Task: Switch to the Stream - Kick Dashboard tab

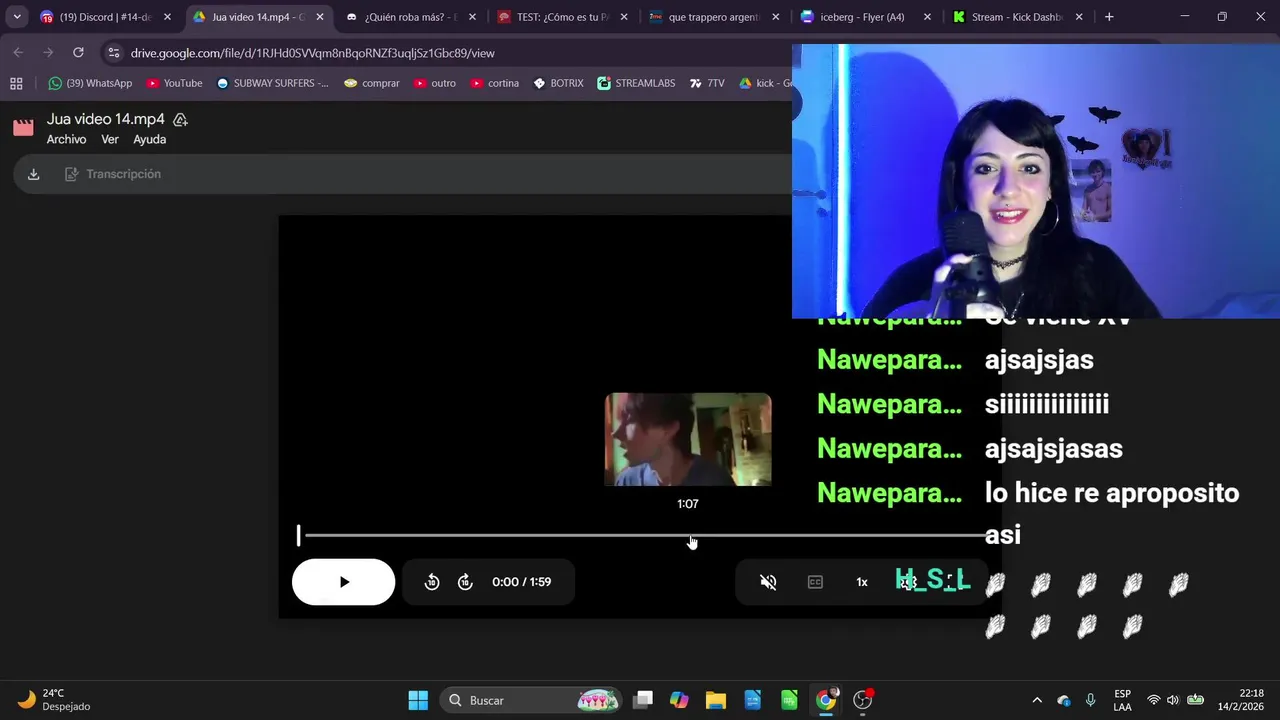Action: [x=1017, y=17]
